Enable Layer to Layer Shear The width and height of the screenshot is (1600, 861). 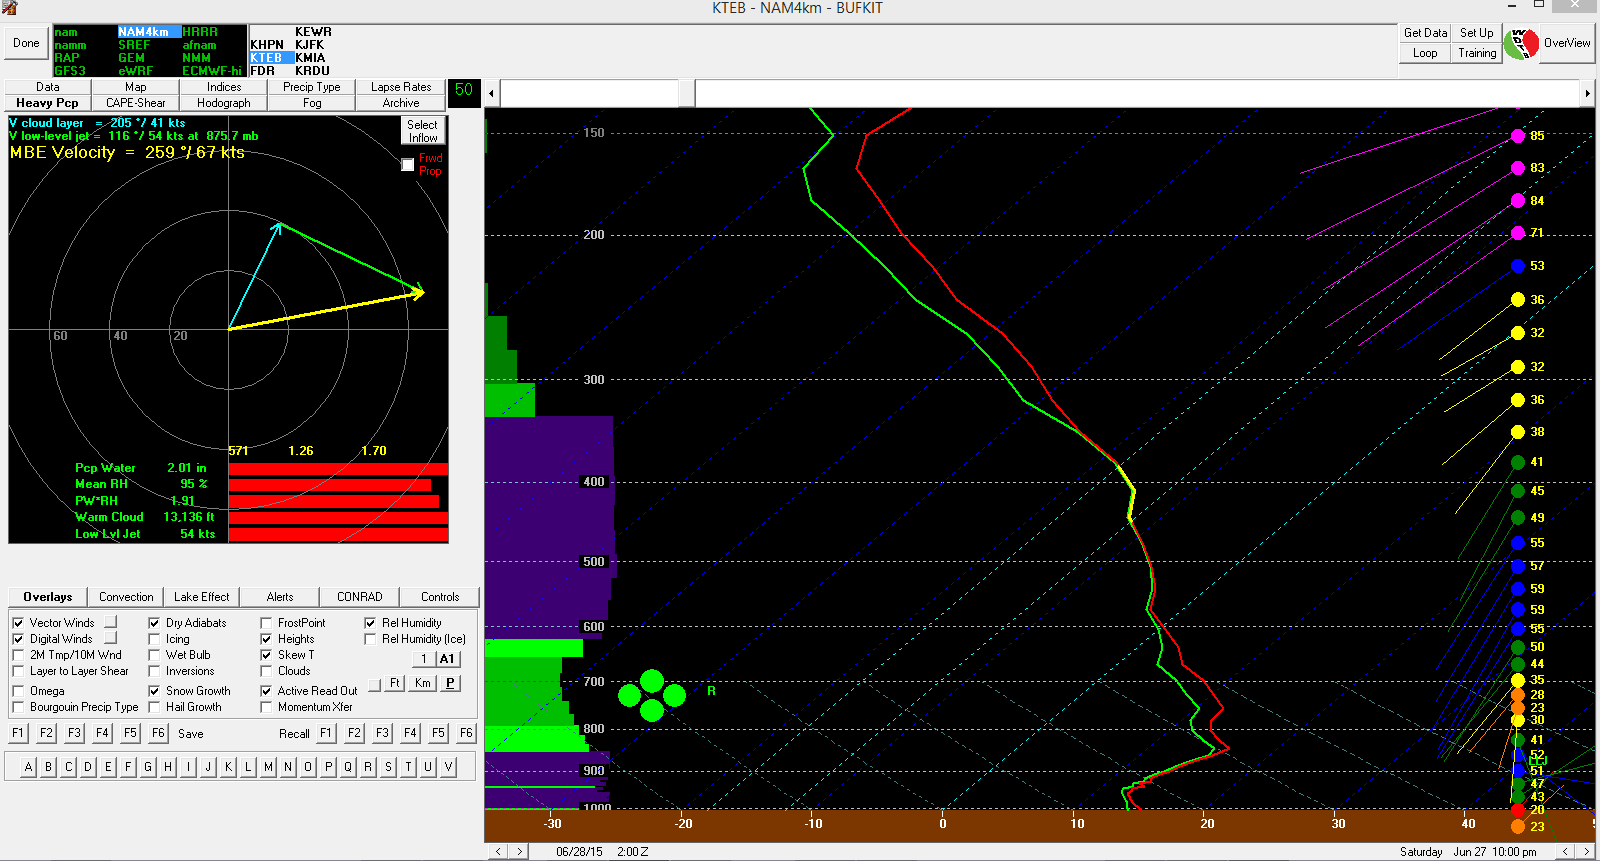pos(18,671)
